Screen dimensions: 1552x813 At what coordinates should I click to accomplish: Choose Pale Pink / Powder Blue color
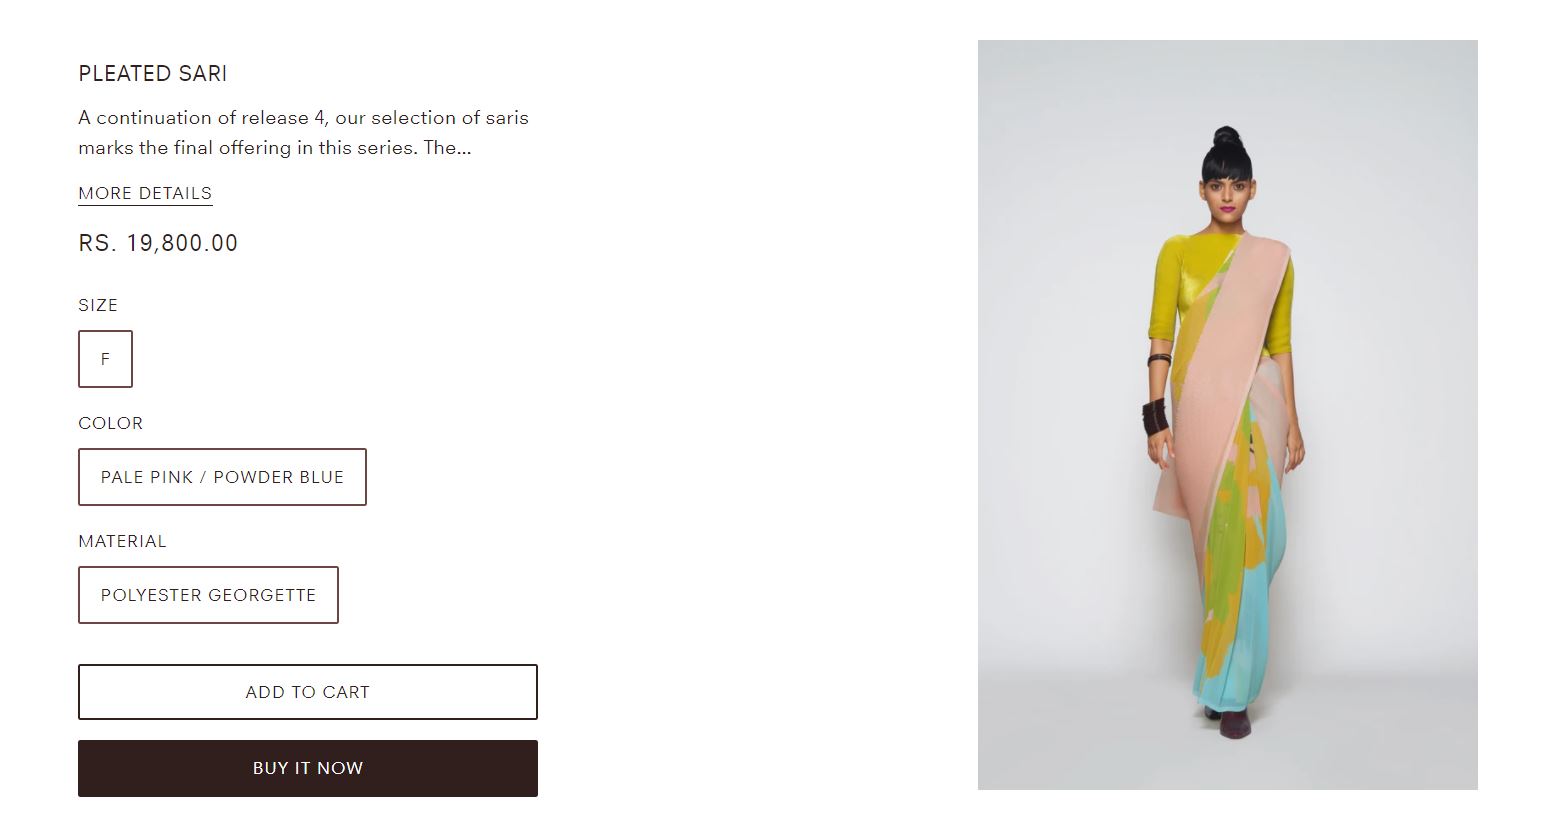(x=222, y=477)
